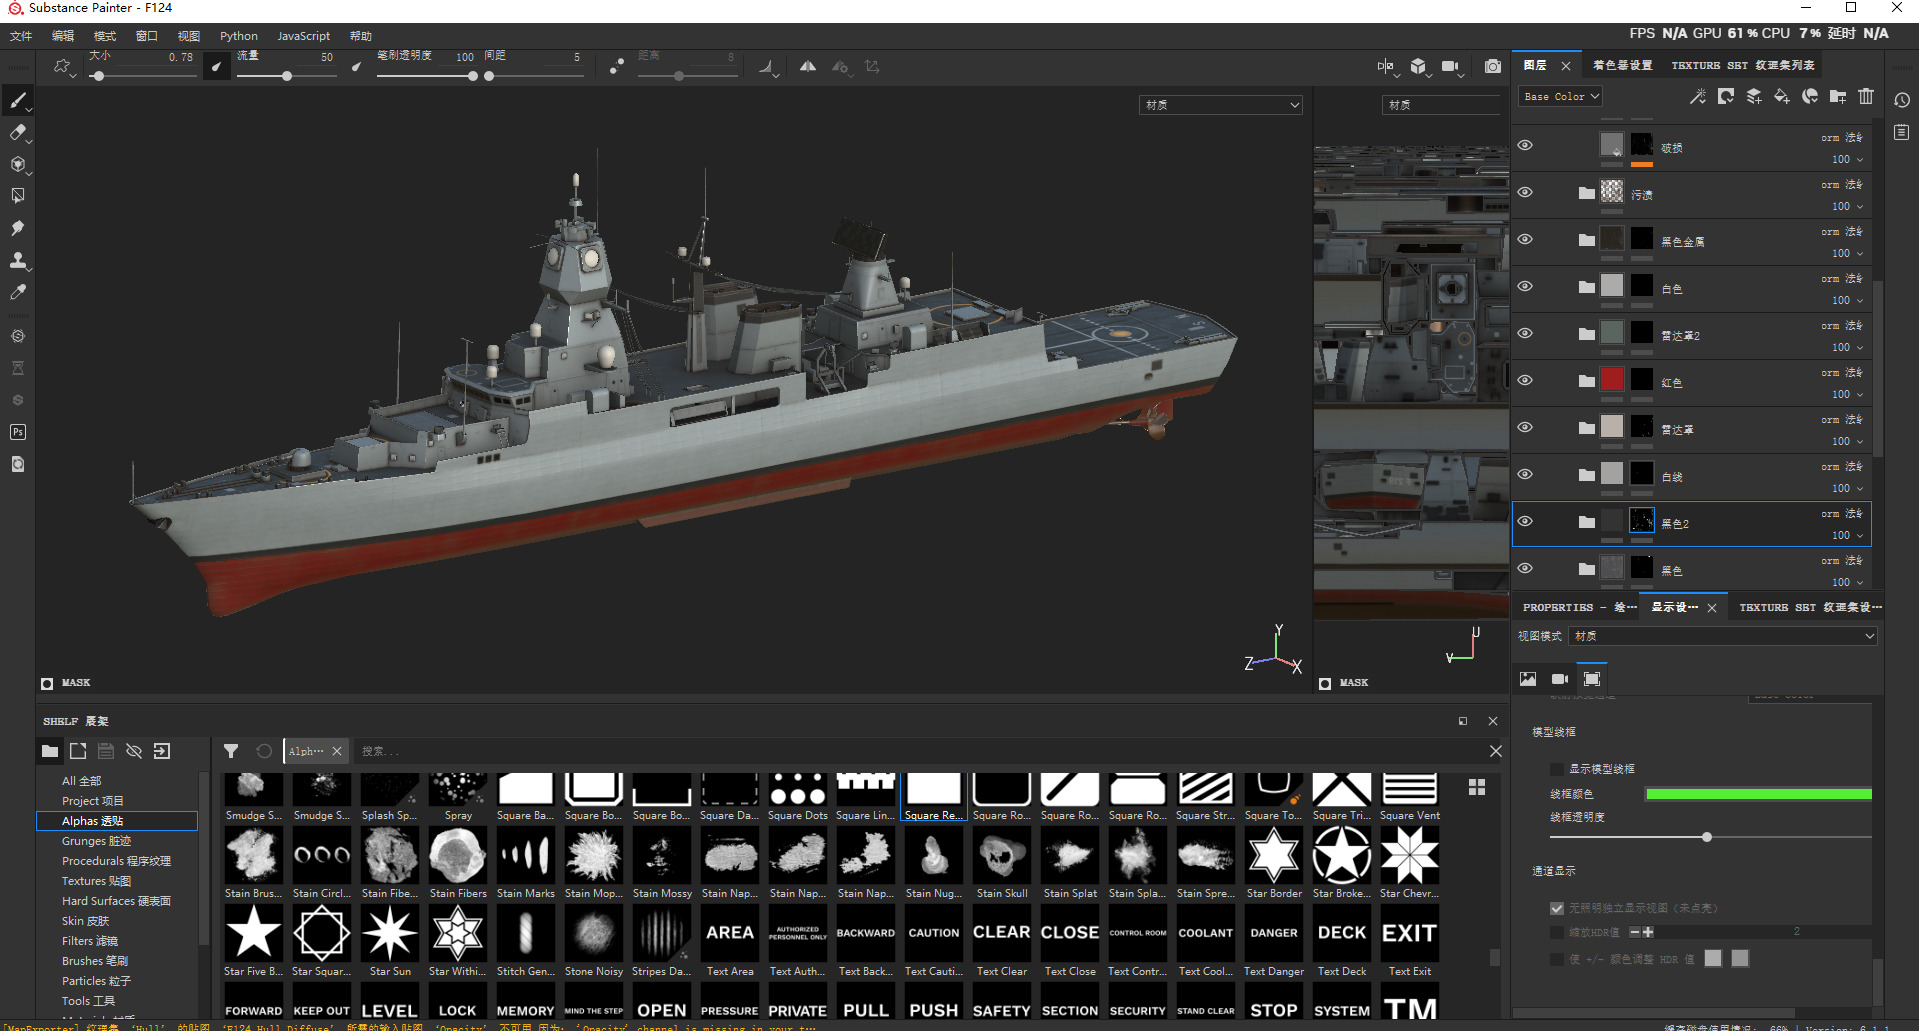This screenshot has width=1919, height=1031.
Task: Toggle the MASK checkbox in 3D viewport
Action: [x=47, y=684]
